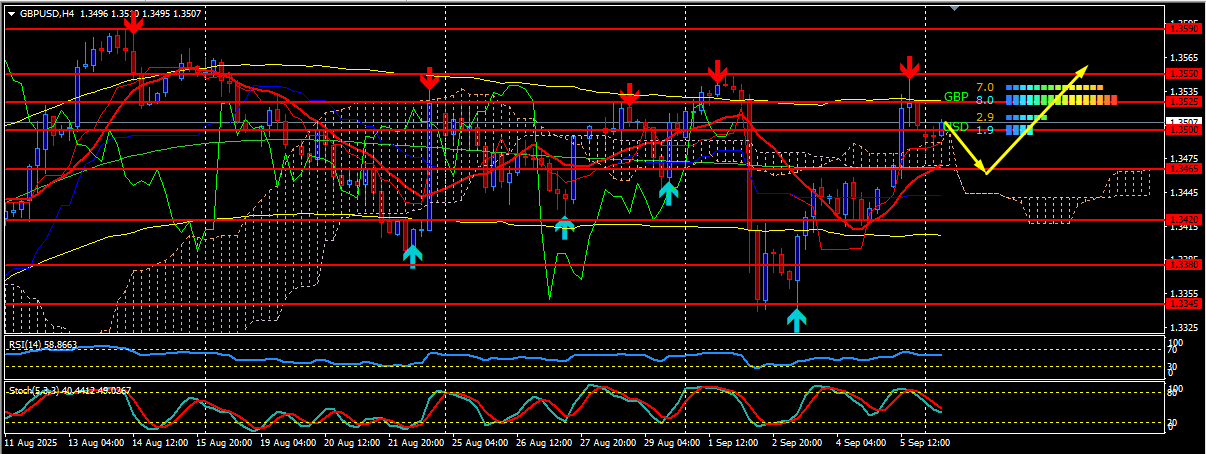The height and width of the screenshot is (454, 1206).
Task: Click the 29 Aug 04:00 time axis label
Action: [671, 441]
